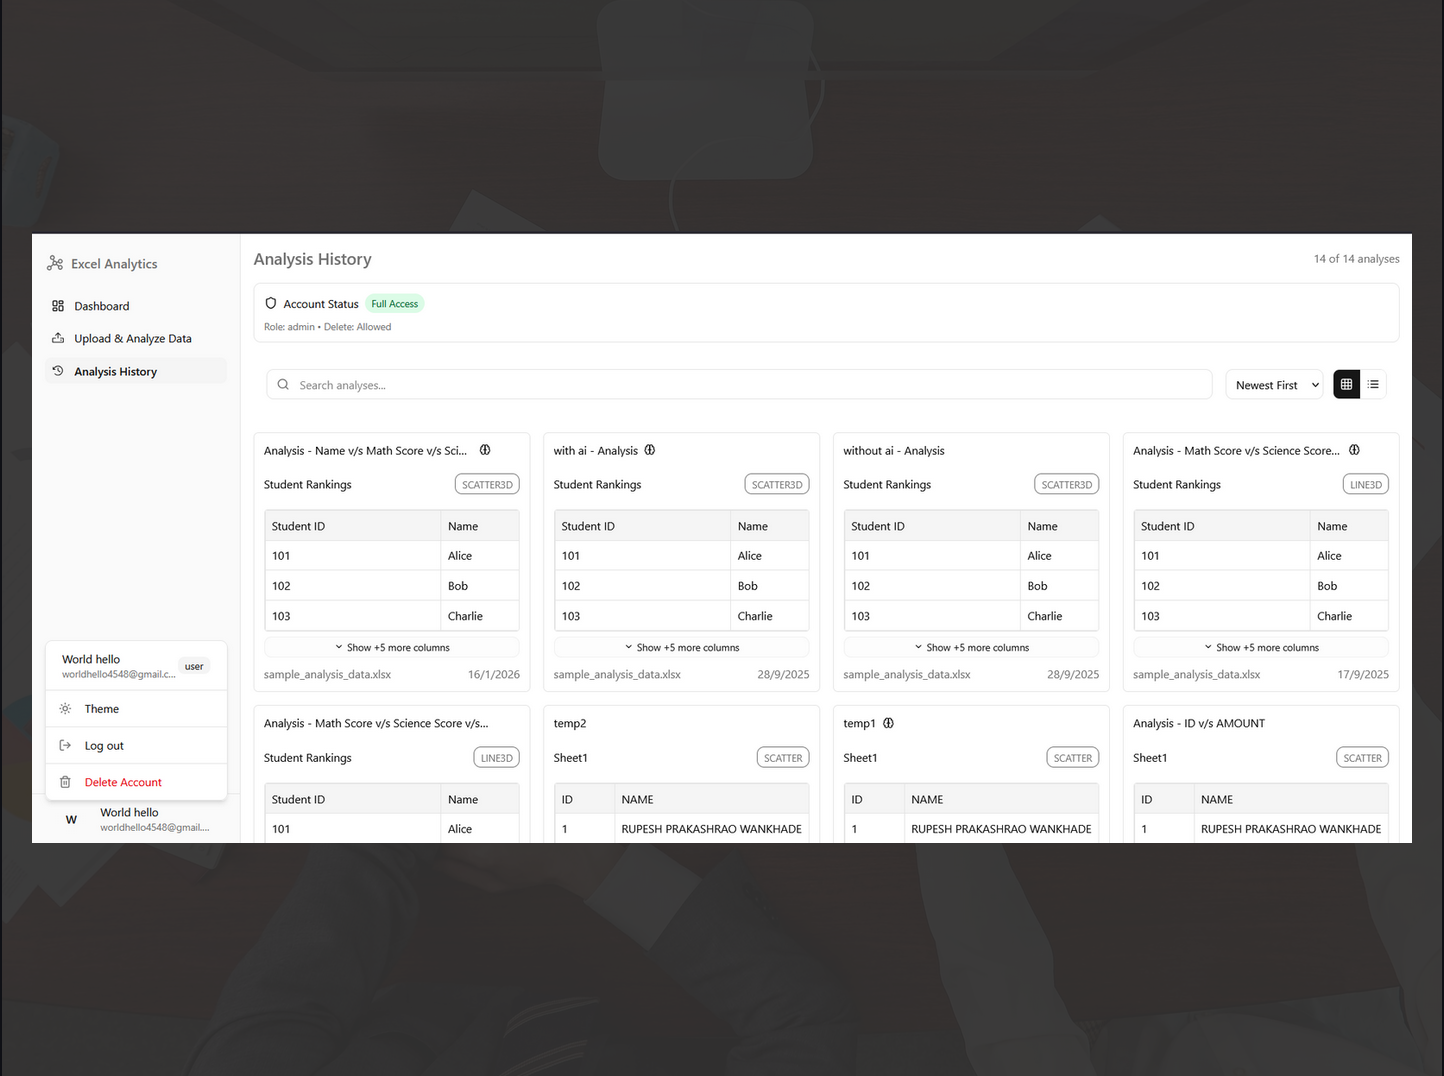Click the Analysis History clock icon

coord(57,371)
